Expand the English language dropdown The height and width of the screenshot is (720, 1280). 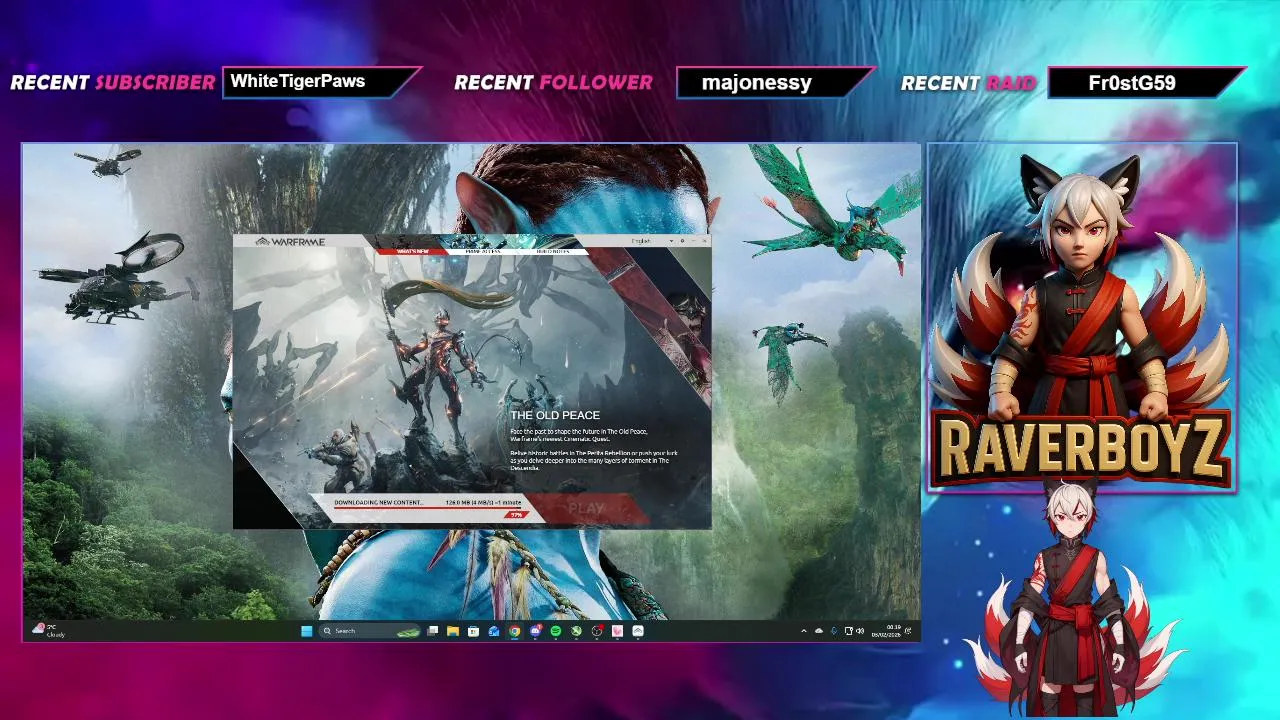click(652, 241)
